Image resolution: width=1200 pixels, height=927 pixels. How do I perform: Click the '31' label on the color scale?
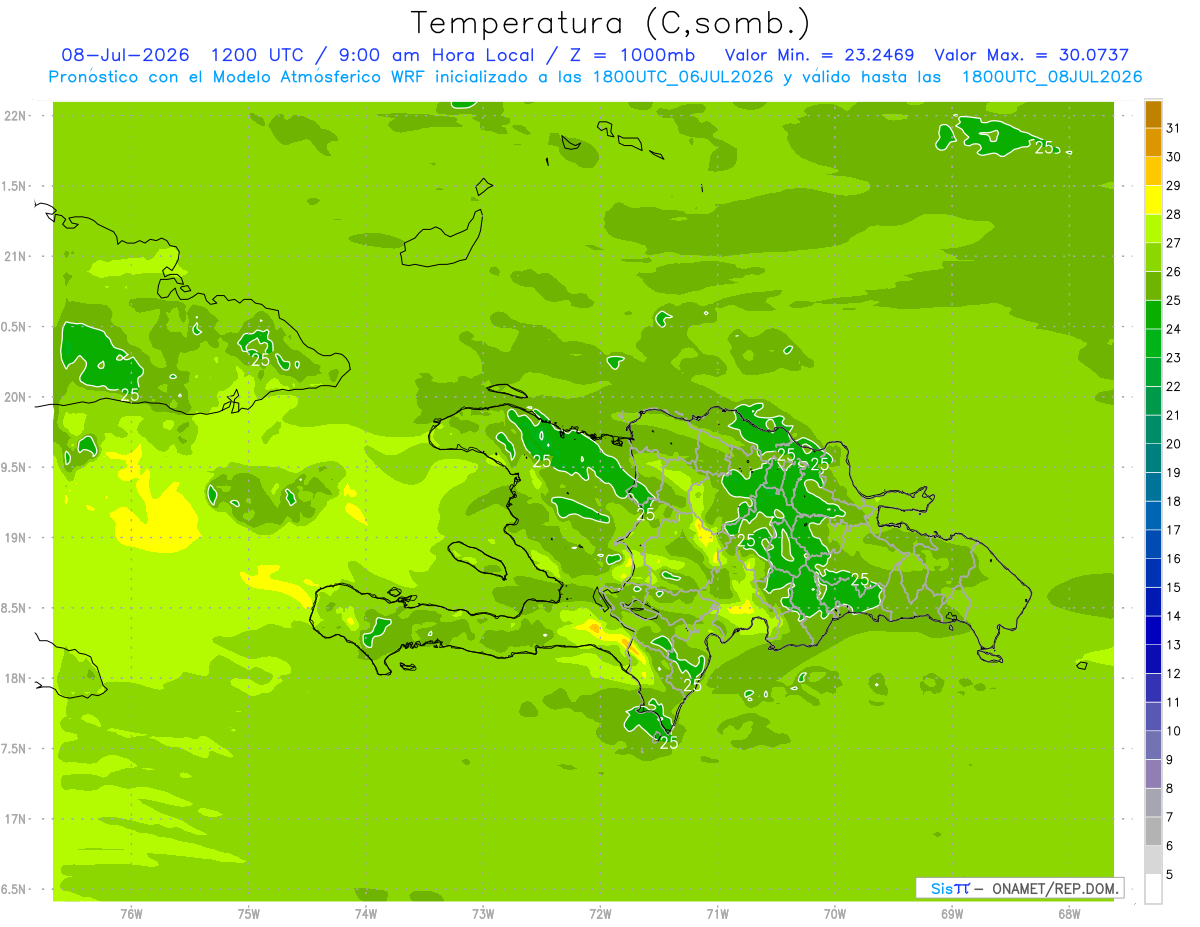pyautogui.click(x=1174, y=128)
